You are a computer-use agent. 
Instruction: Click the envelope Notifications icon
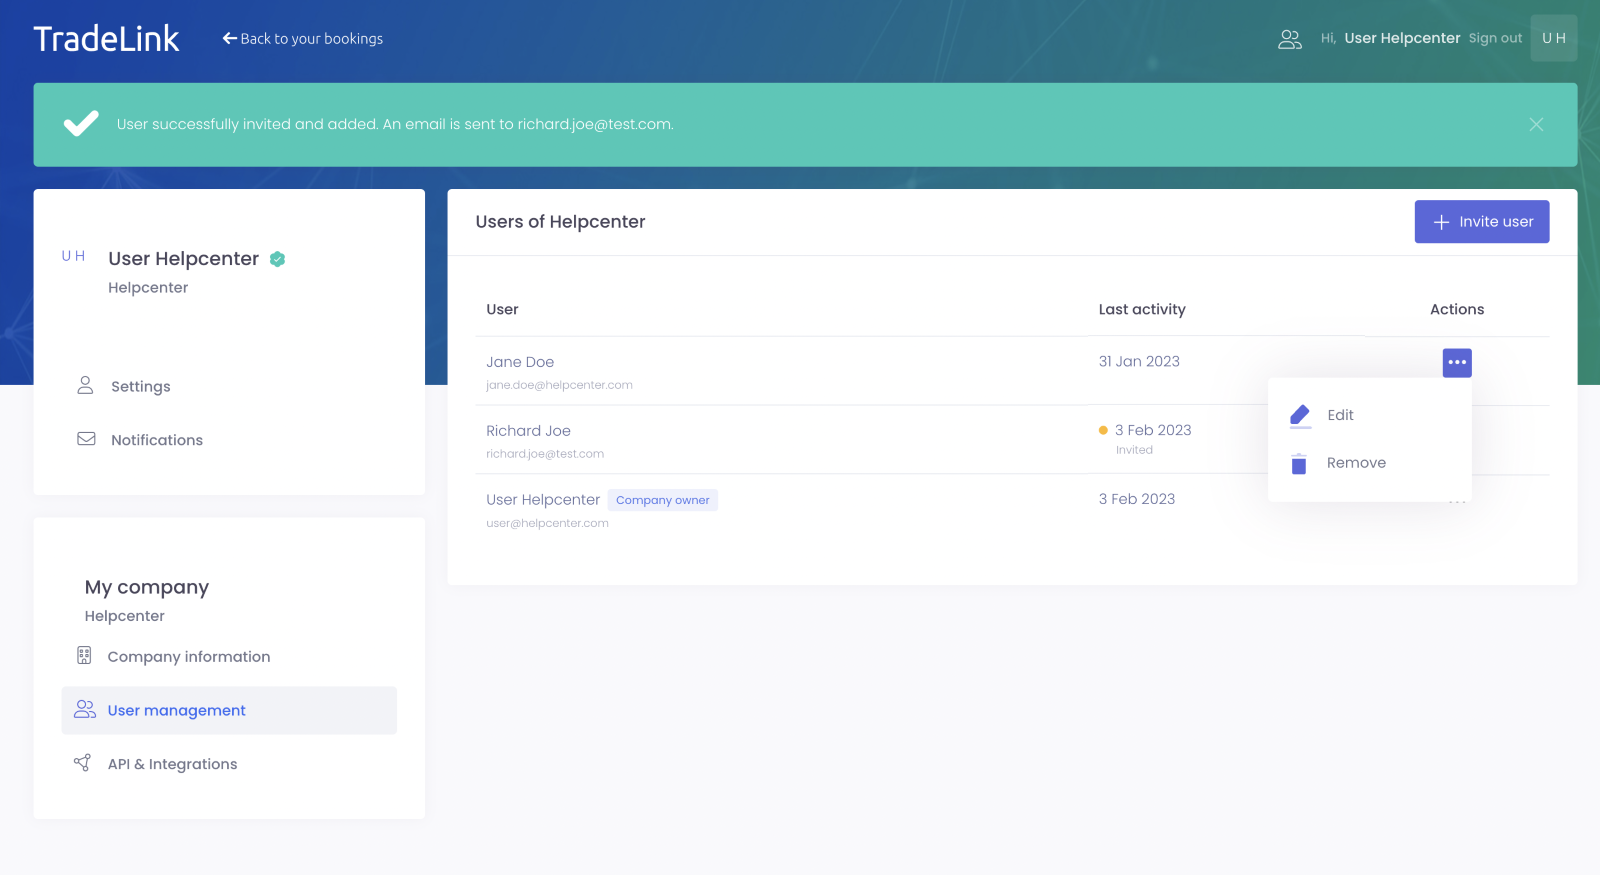point(87,439)
